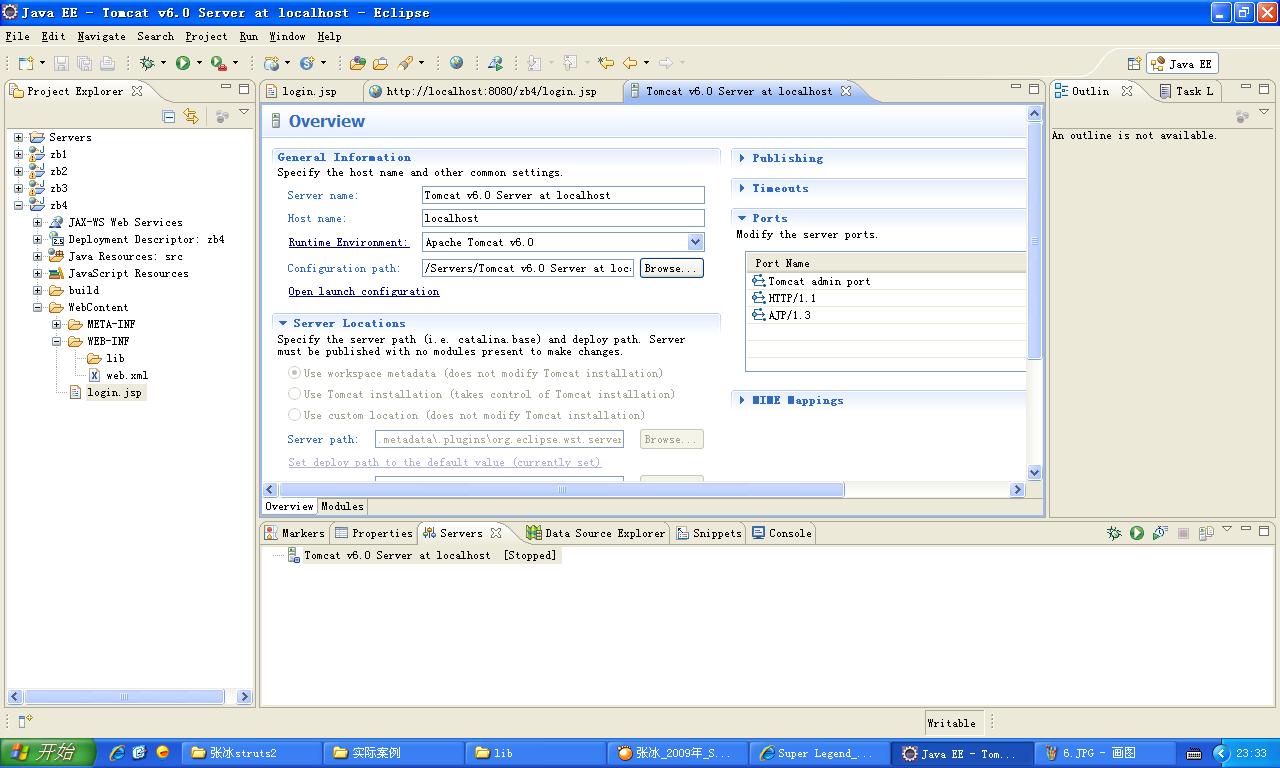The height and width of the screenshot is (768, 1280).
Task: Select Use custom location radio option
Action: [x=294, y=415]
